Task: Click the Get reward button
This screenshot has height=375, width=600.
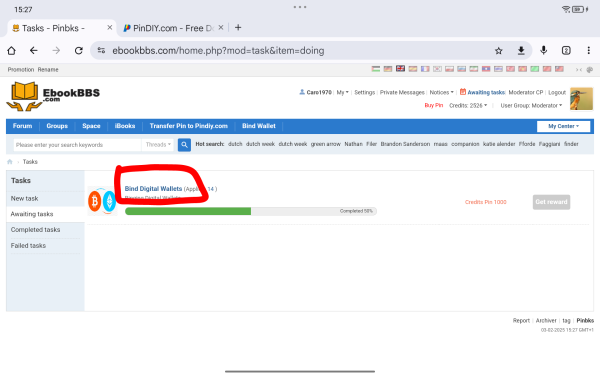Action: (x=551, y=202)
